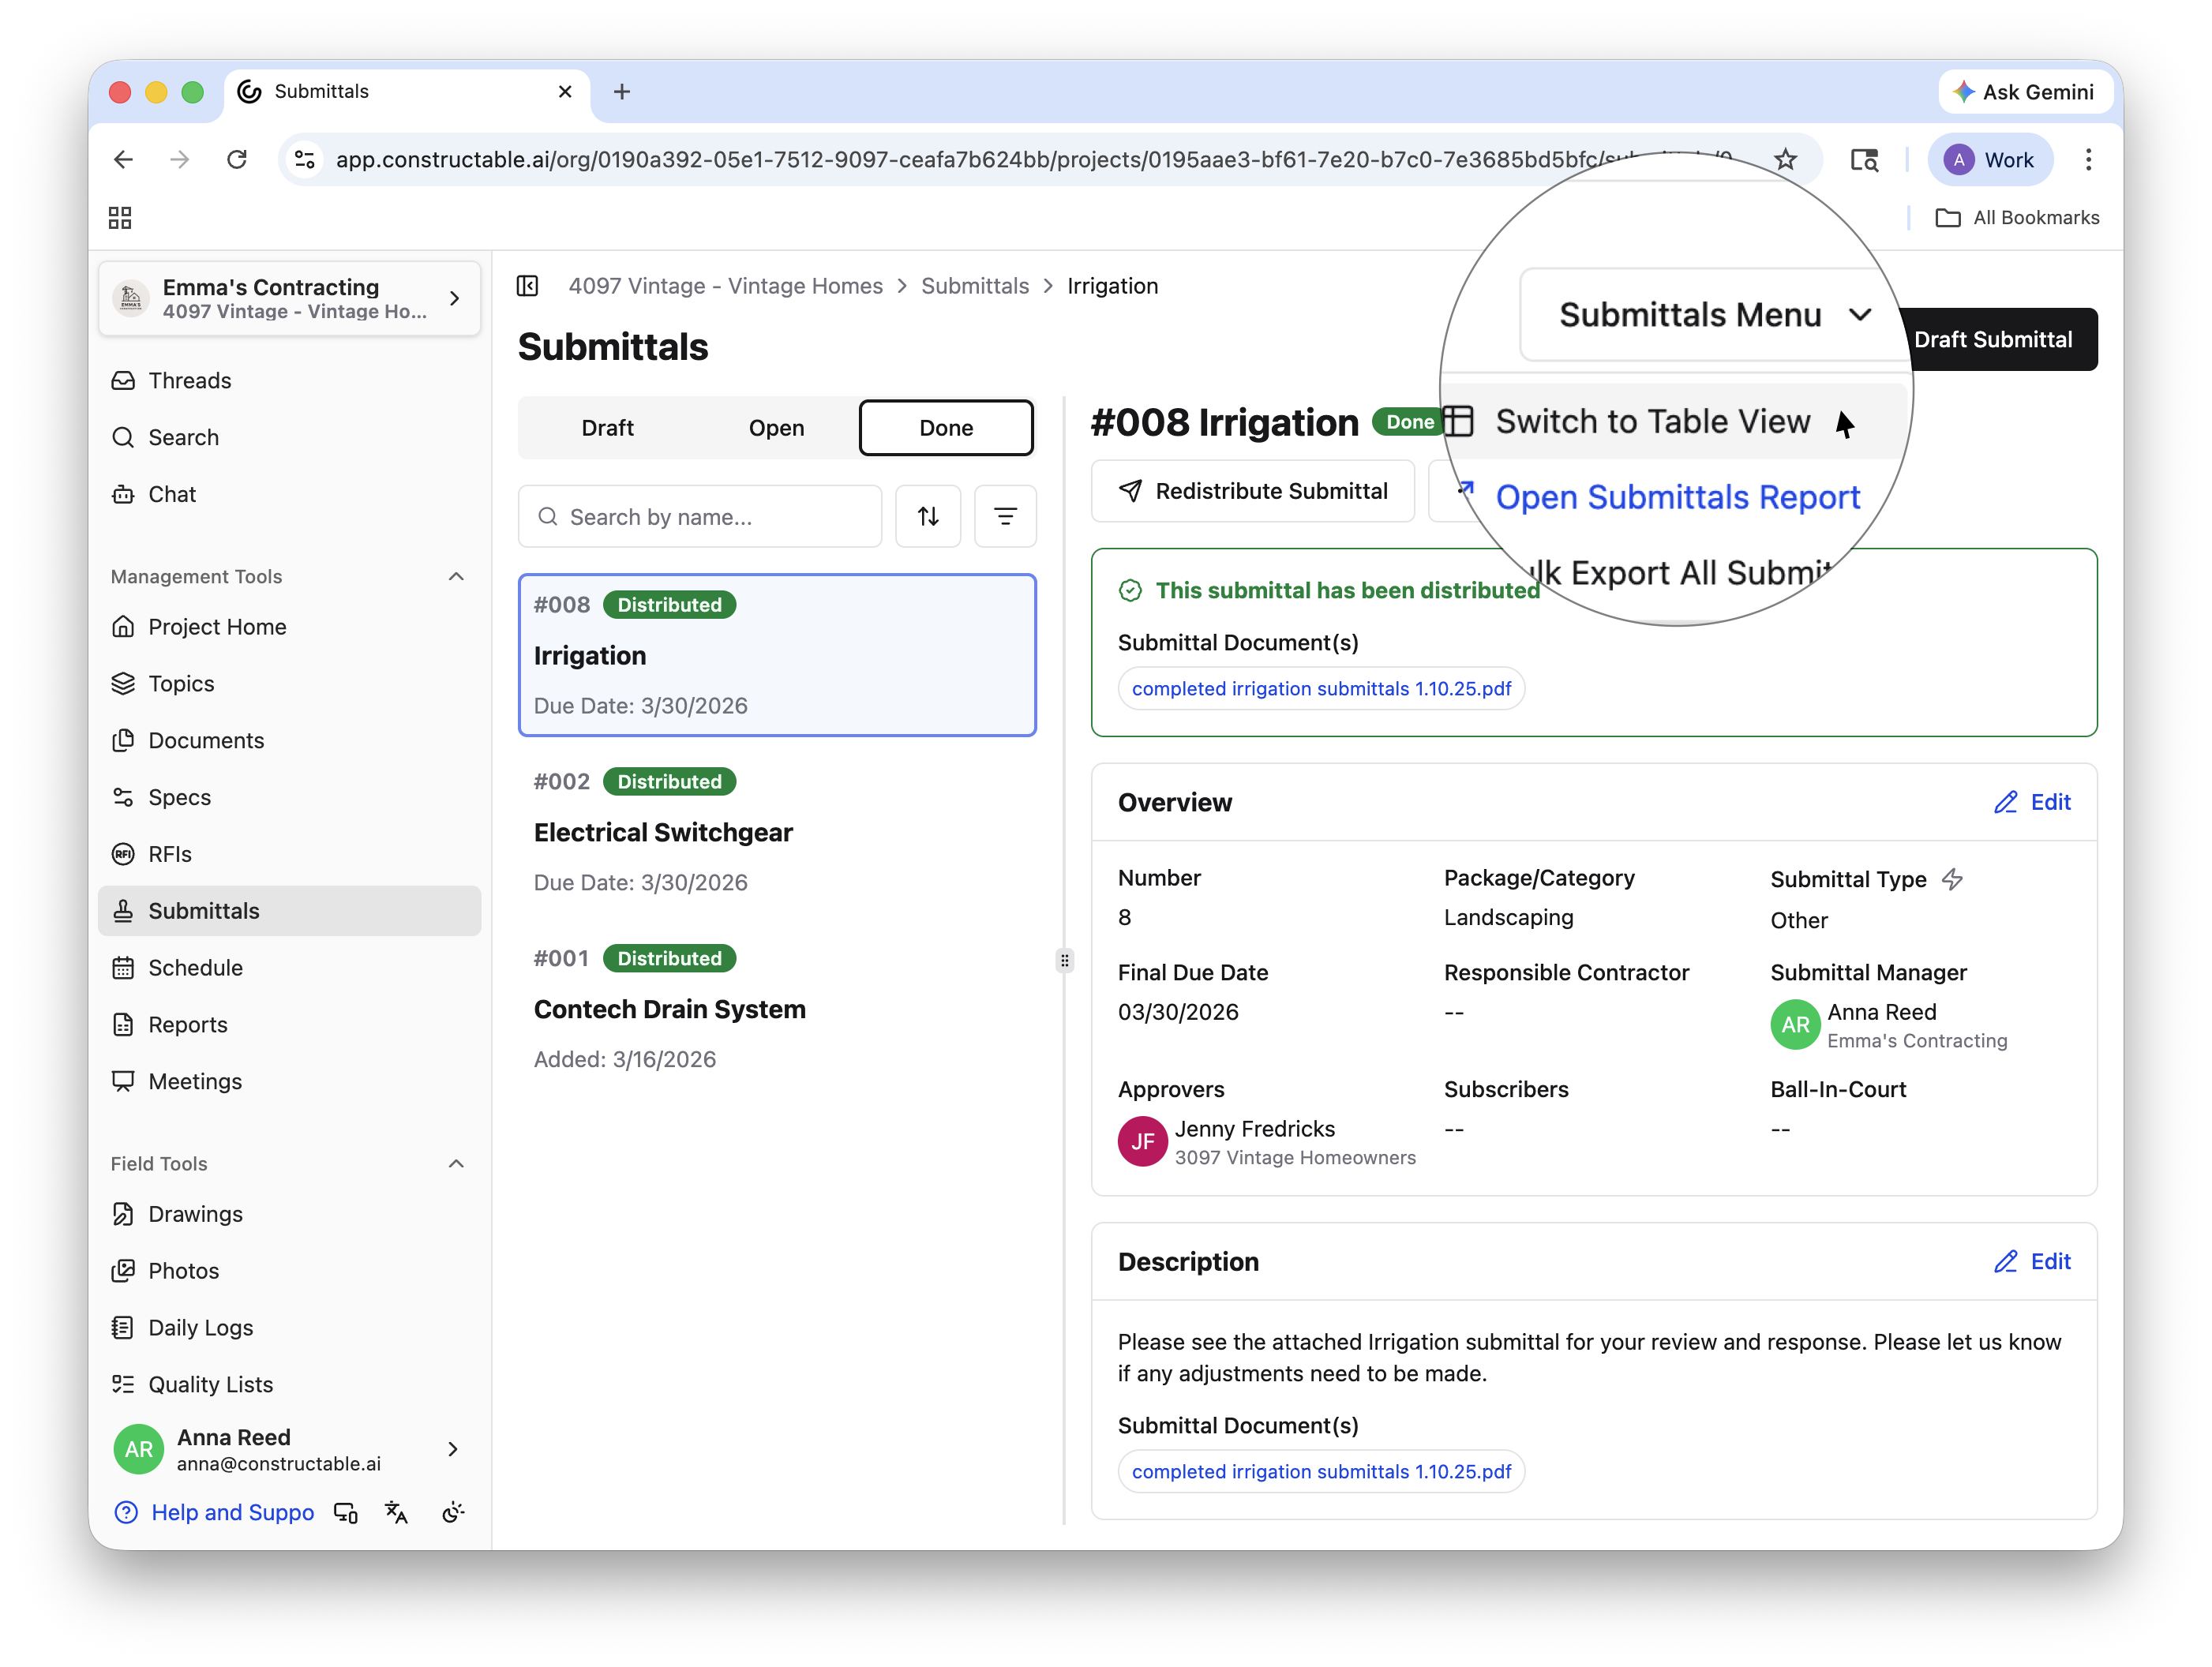Image resolution: width=2212 pixels, height=1667 pixels.
Task: Toggle the theme icon in sidebar footer
Action: [453, 1512]
